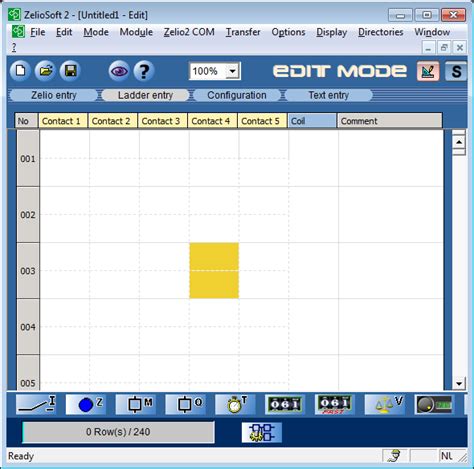Viewport: 474px width, 469px height.
Task: Open the Zelio2 COM menu
Action: [189, 32]
